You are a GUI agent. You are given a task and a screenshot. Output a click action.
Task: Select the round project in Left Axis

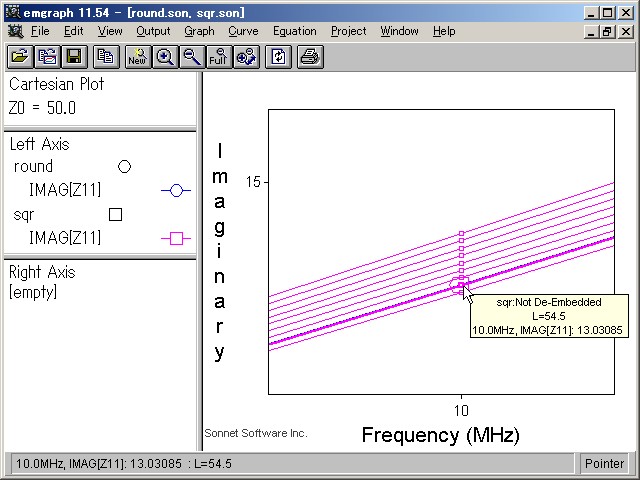click(33, 167)
